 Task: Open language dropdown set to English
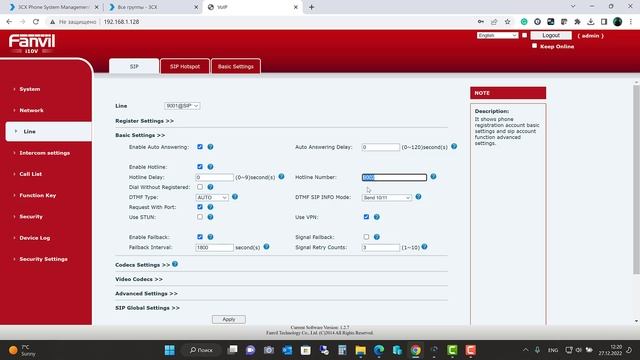point(497,36)
